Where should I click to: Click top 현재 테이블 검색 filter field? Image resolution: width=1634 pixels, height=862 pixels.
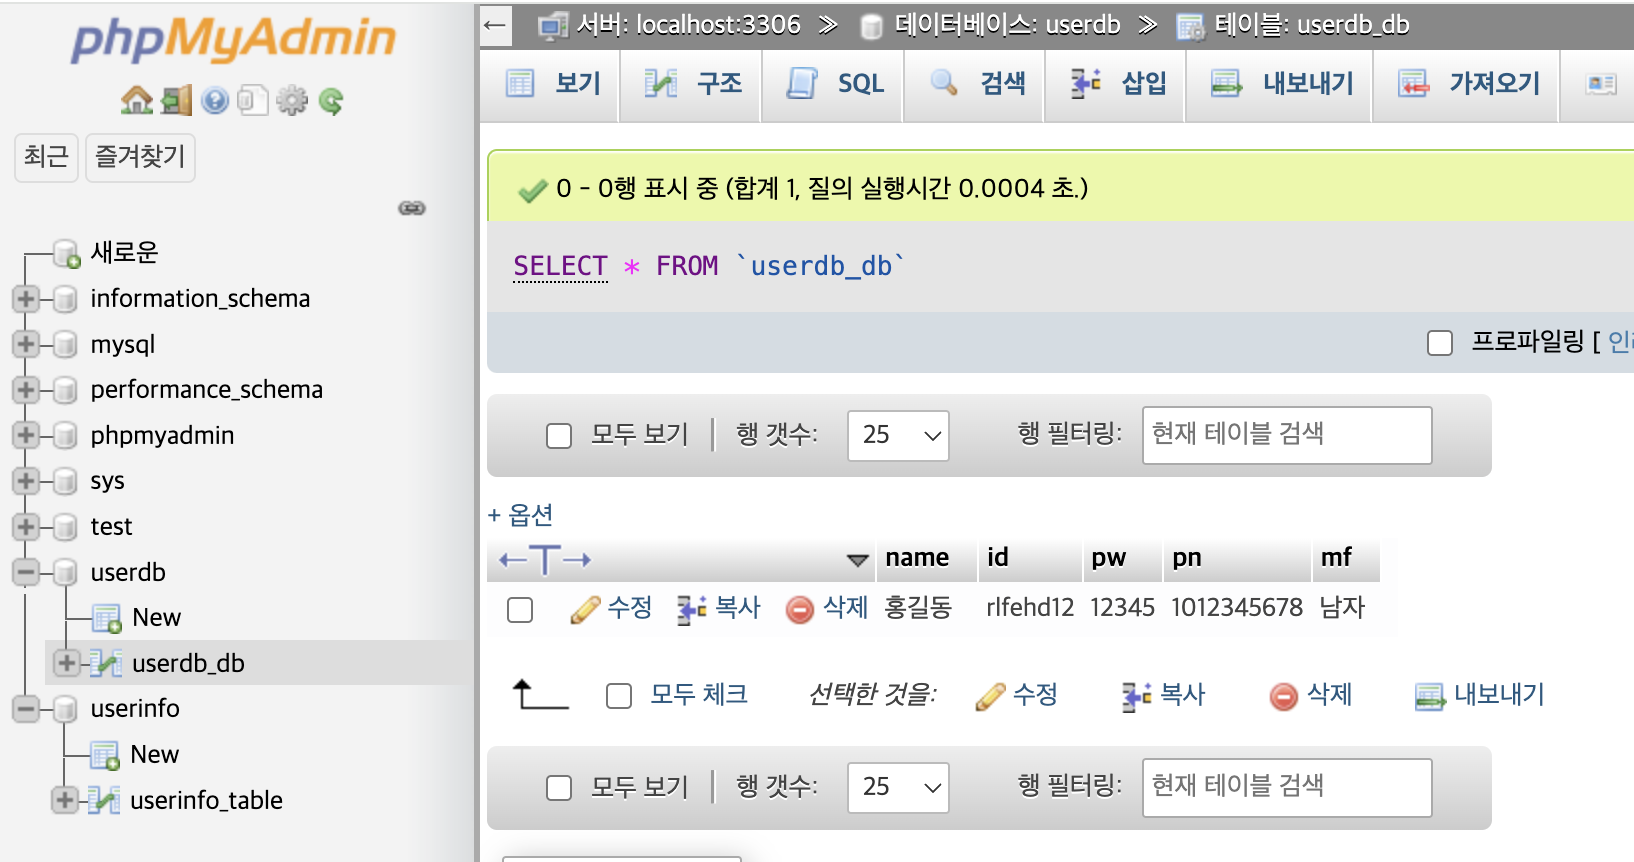coord(1287,435)
